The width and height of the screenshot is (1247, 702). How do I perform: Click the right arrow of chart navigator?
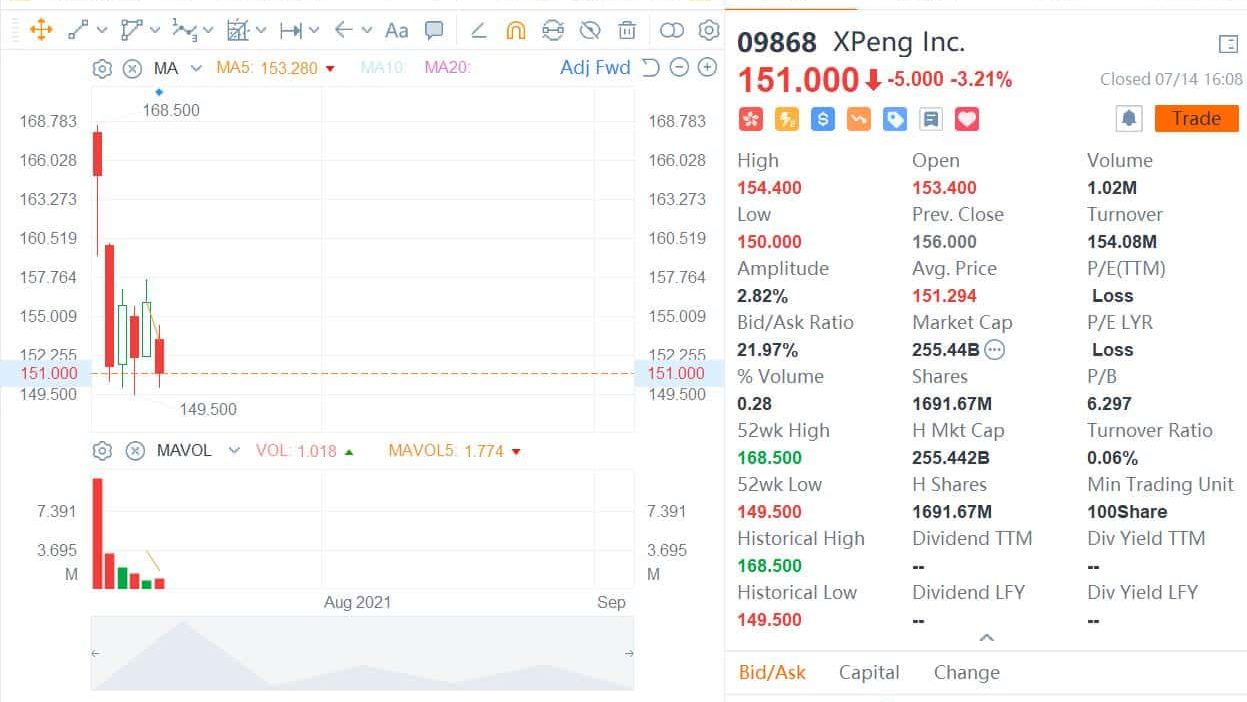coord(629,654)
